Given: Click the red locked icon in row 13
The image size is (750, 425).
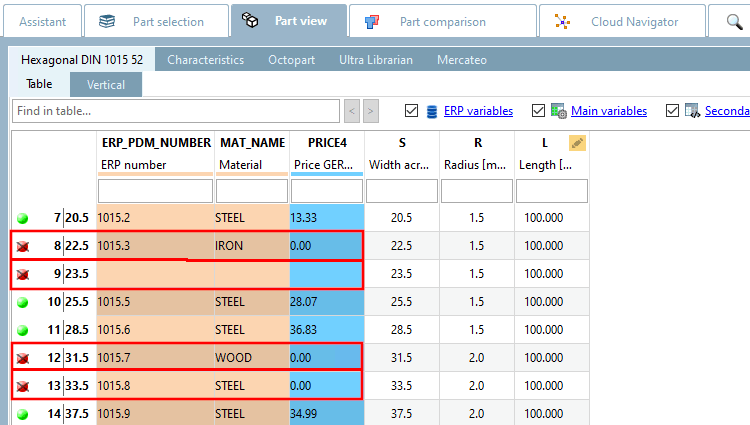Looking at the screenshot, I should tap(23, 386).
